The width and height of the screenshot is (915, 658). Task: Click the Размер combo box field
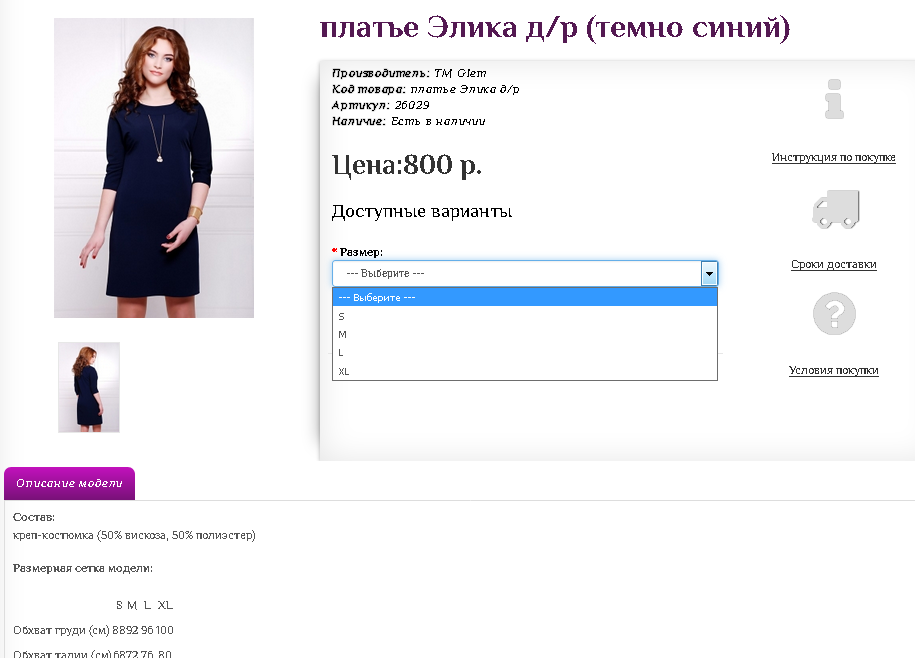525,274
